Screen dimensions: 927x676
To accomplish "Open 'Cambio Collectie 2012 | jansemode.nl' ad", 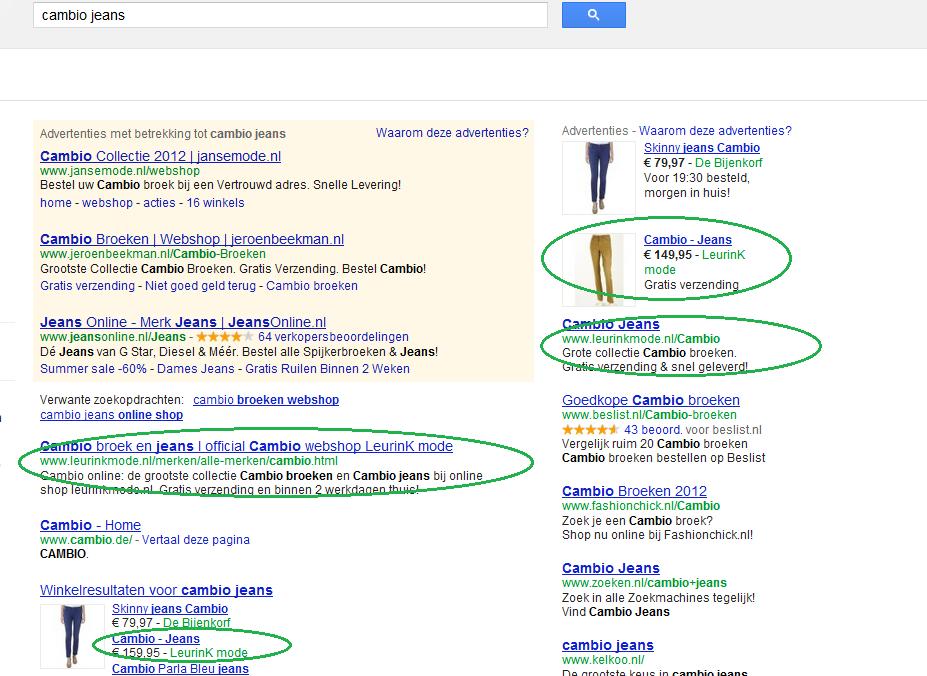I will (x=160, y=157).
